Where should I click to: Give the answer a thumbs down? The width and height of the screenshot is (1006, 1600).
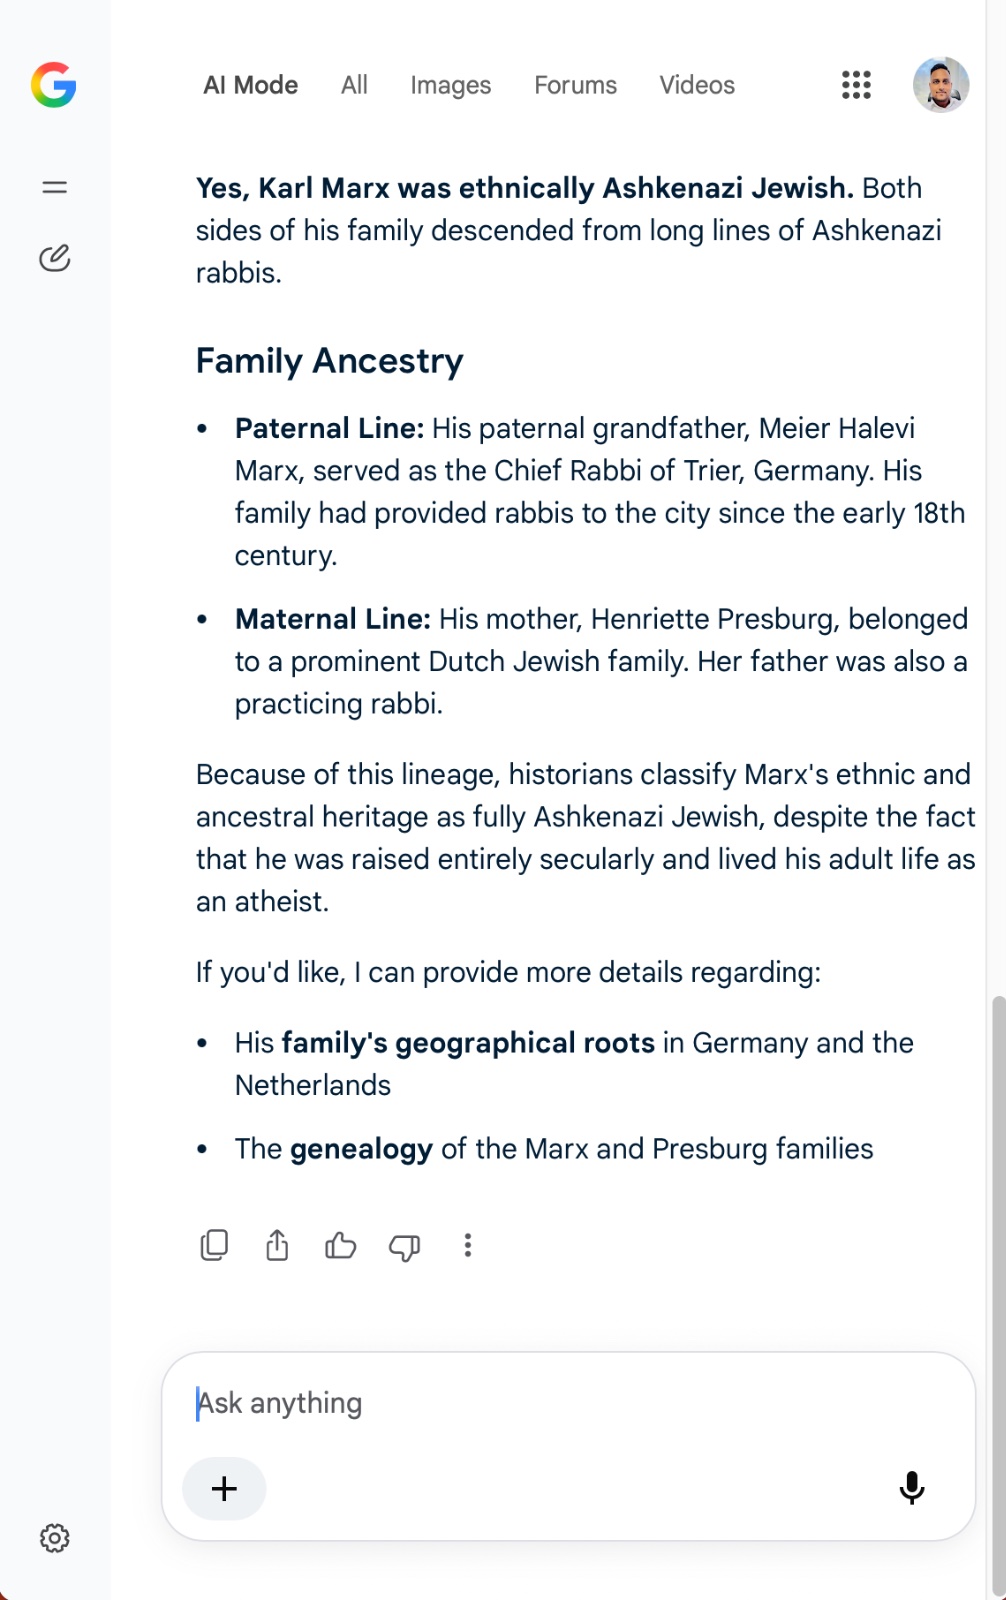404,1246
